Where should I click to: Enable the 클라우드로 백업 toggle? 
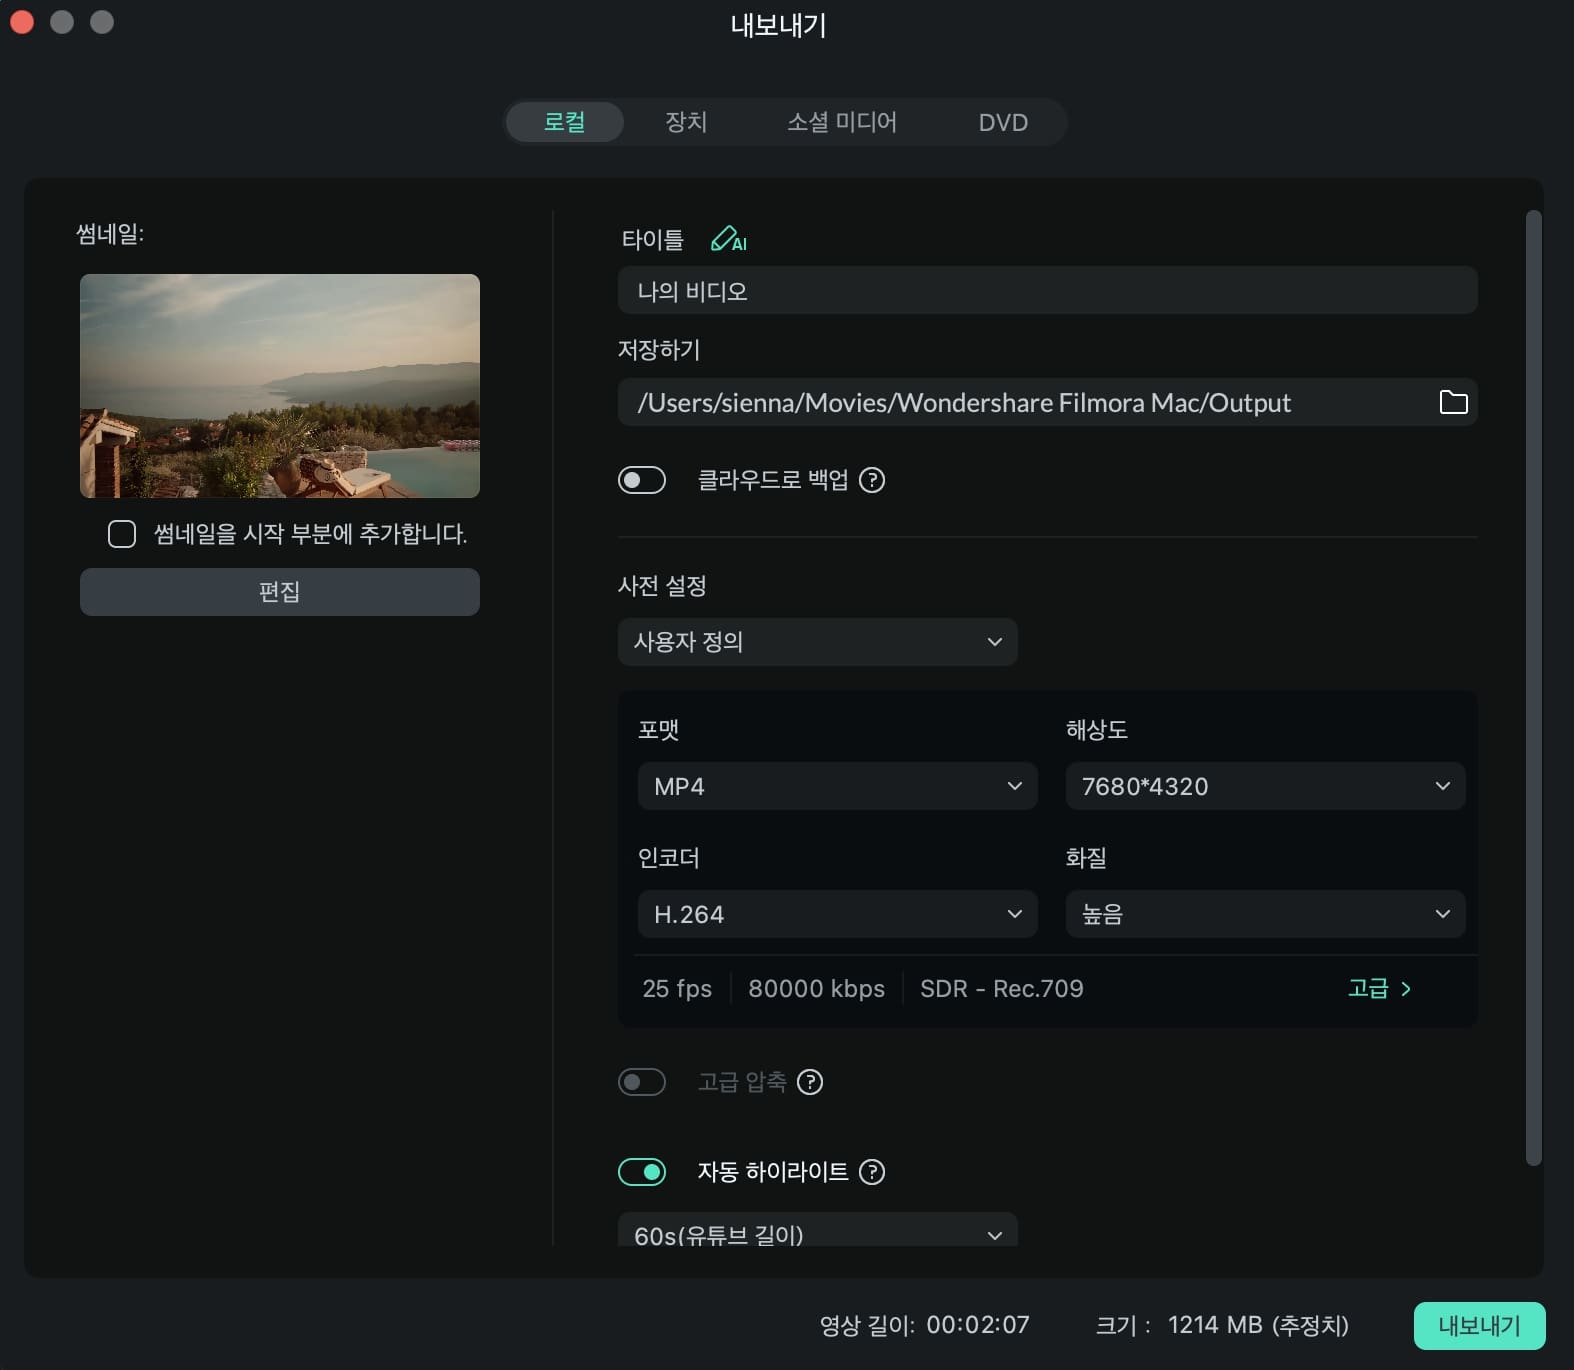click(642, 480)
